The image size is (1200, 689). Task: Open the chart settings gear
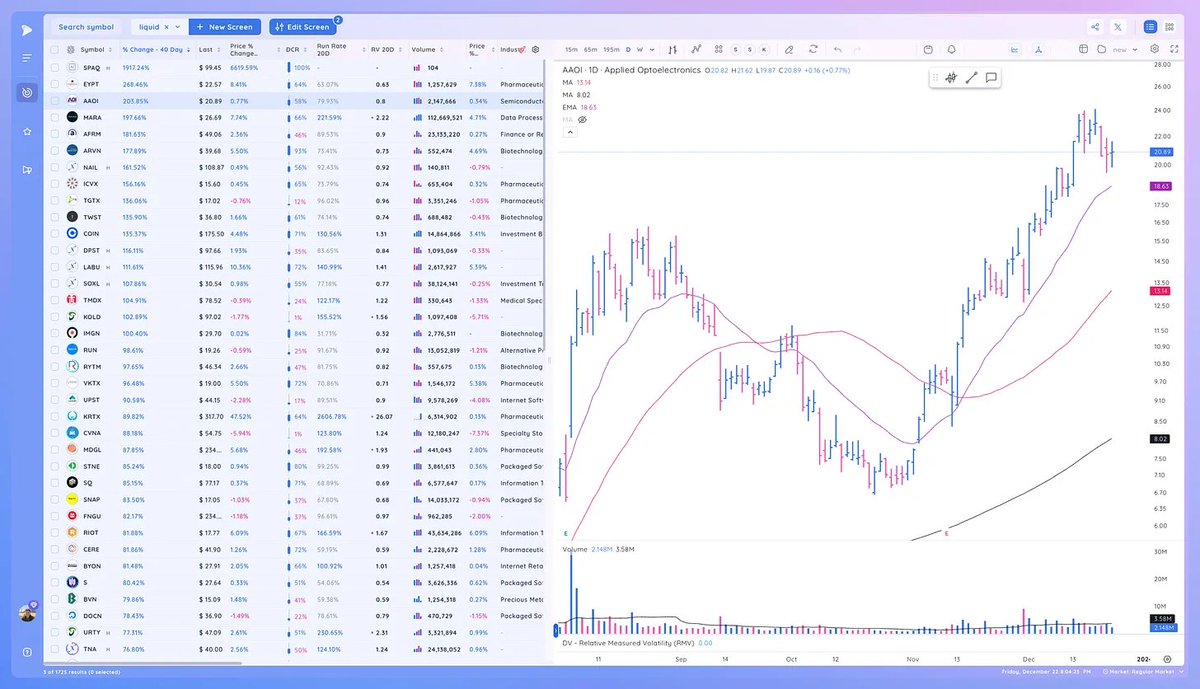[x=1155, y=49]
